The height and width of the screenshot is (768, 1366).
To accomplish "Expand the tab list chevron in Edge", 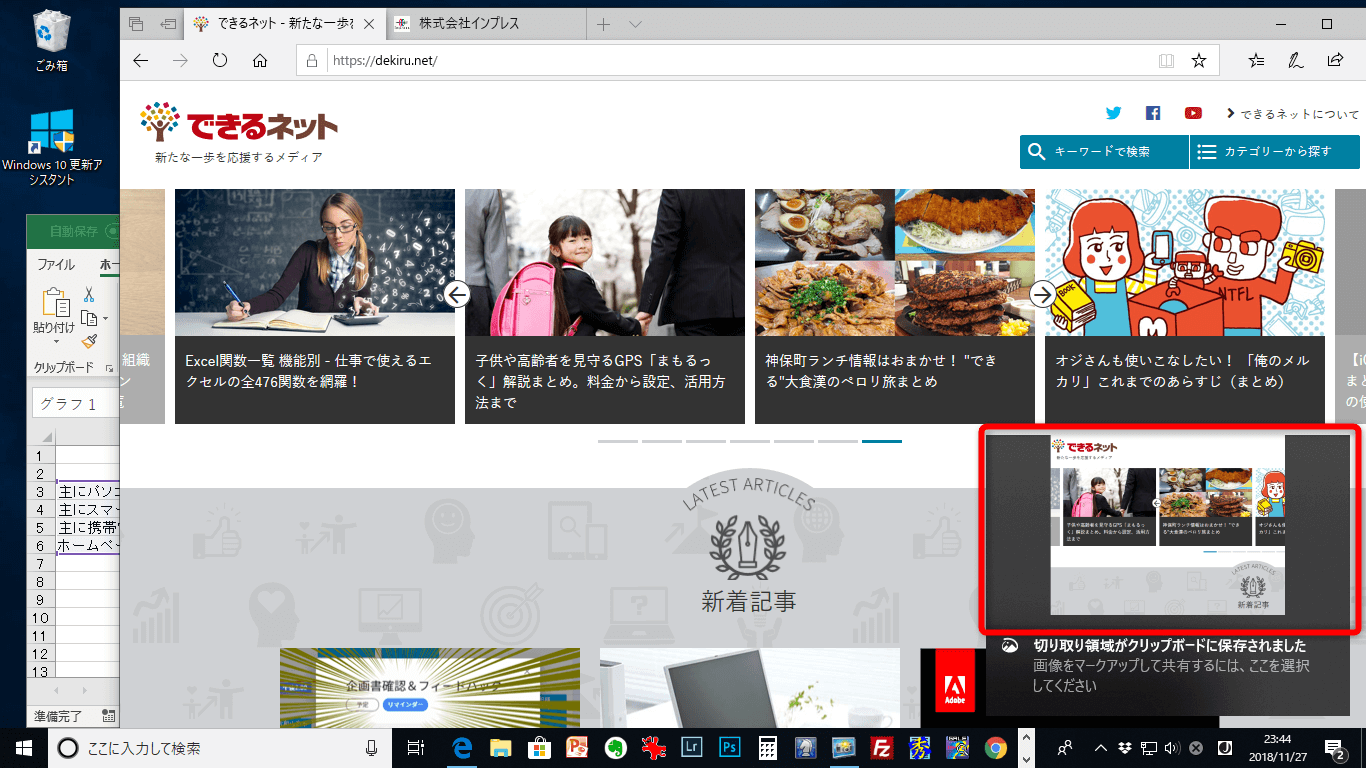I will (x=635, y=24).
